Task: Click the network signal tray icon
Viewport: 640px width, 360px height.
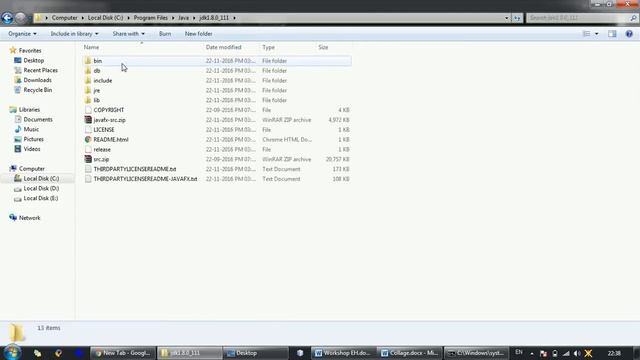Action: (566, 353)
